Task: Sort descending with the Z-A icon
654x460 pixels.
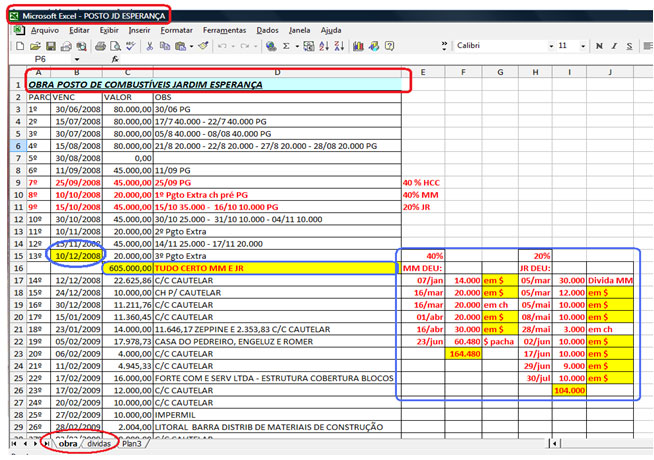Action: (339, 46)
